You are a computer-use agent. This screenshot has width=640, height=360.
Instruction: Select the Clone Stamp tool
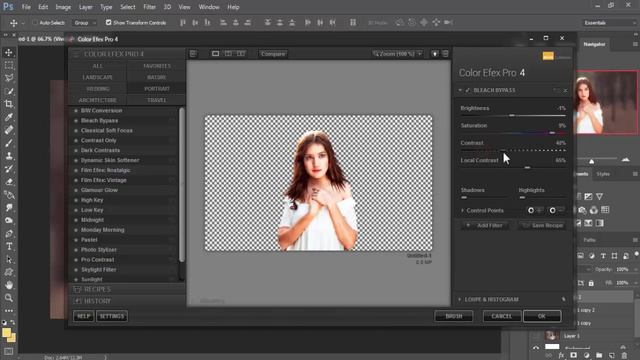click(x=9, y=156)
